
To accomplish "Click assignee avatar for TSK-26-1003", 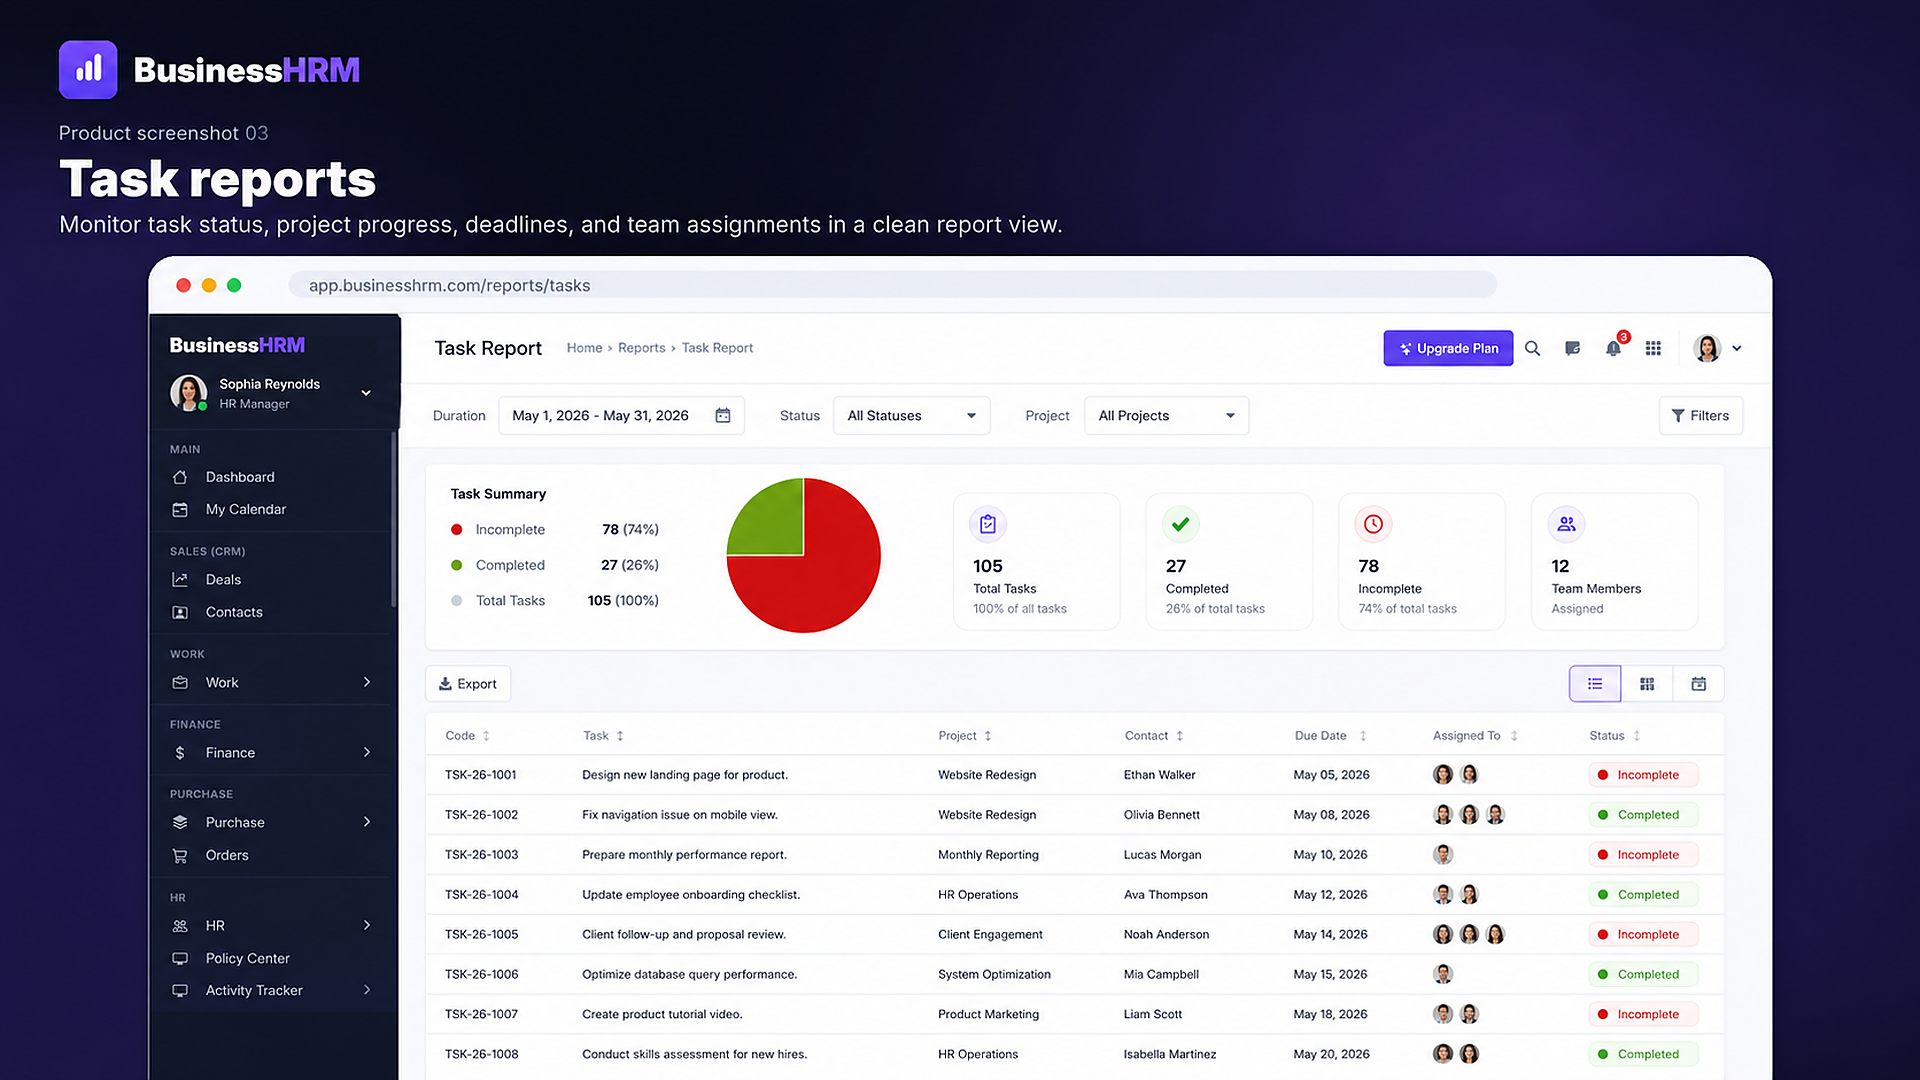I will pyautogui.click(x=1443, y=854).
